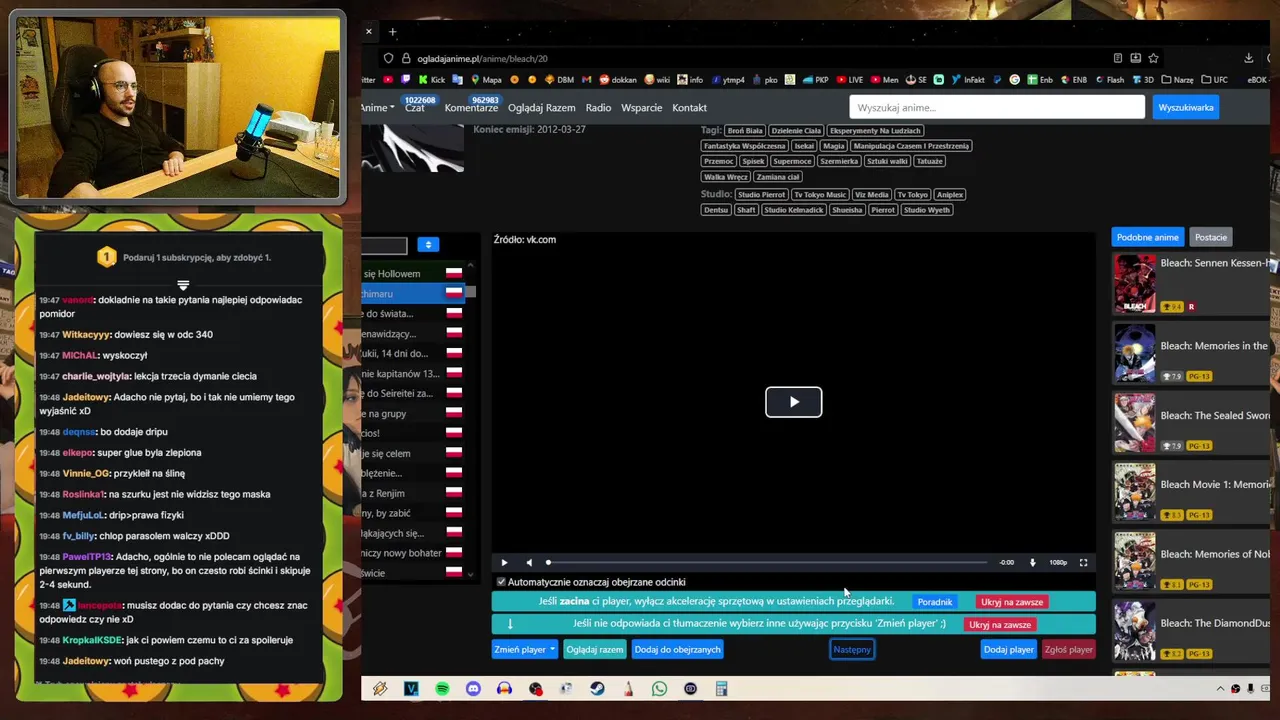Open the Mapa bookmark
This screenshot has height=720, width=1280.
coord(485,80)
